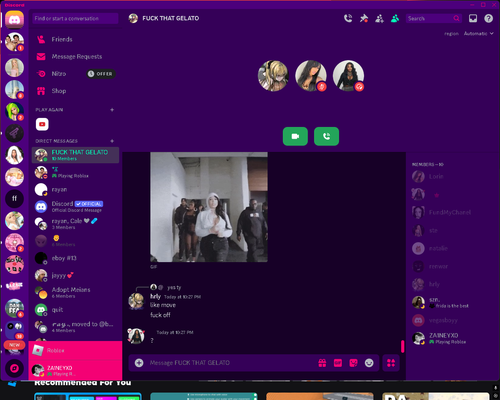
Task: Open Discord Official messages DM
Action: 75,207
